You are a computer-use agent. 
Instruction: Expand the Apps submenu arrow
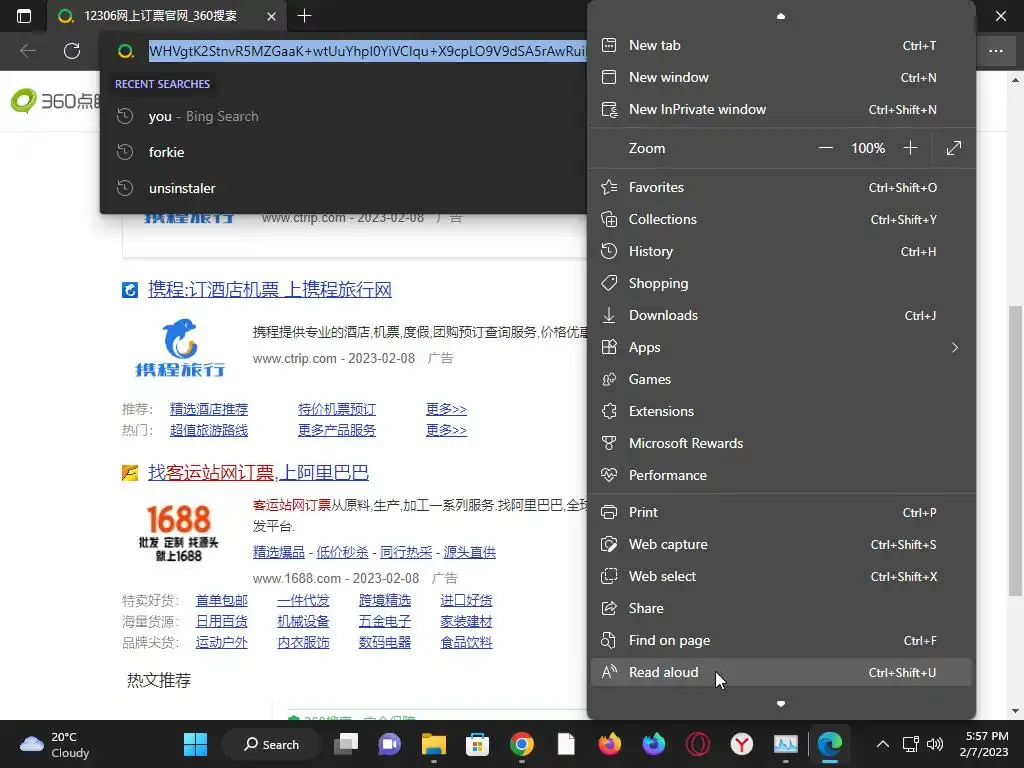[x=955, y=347]
